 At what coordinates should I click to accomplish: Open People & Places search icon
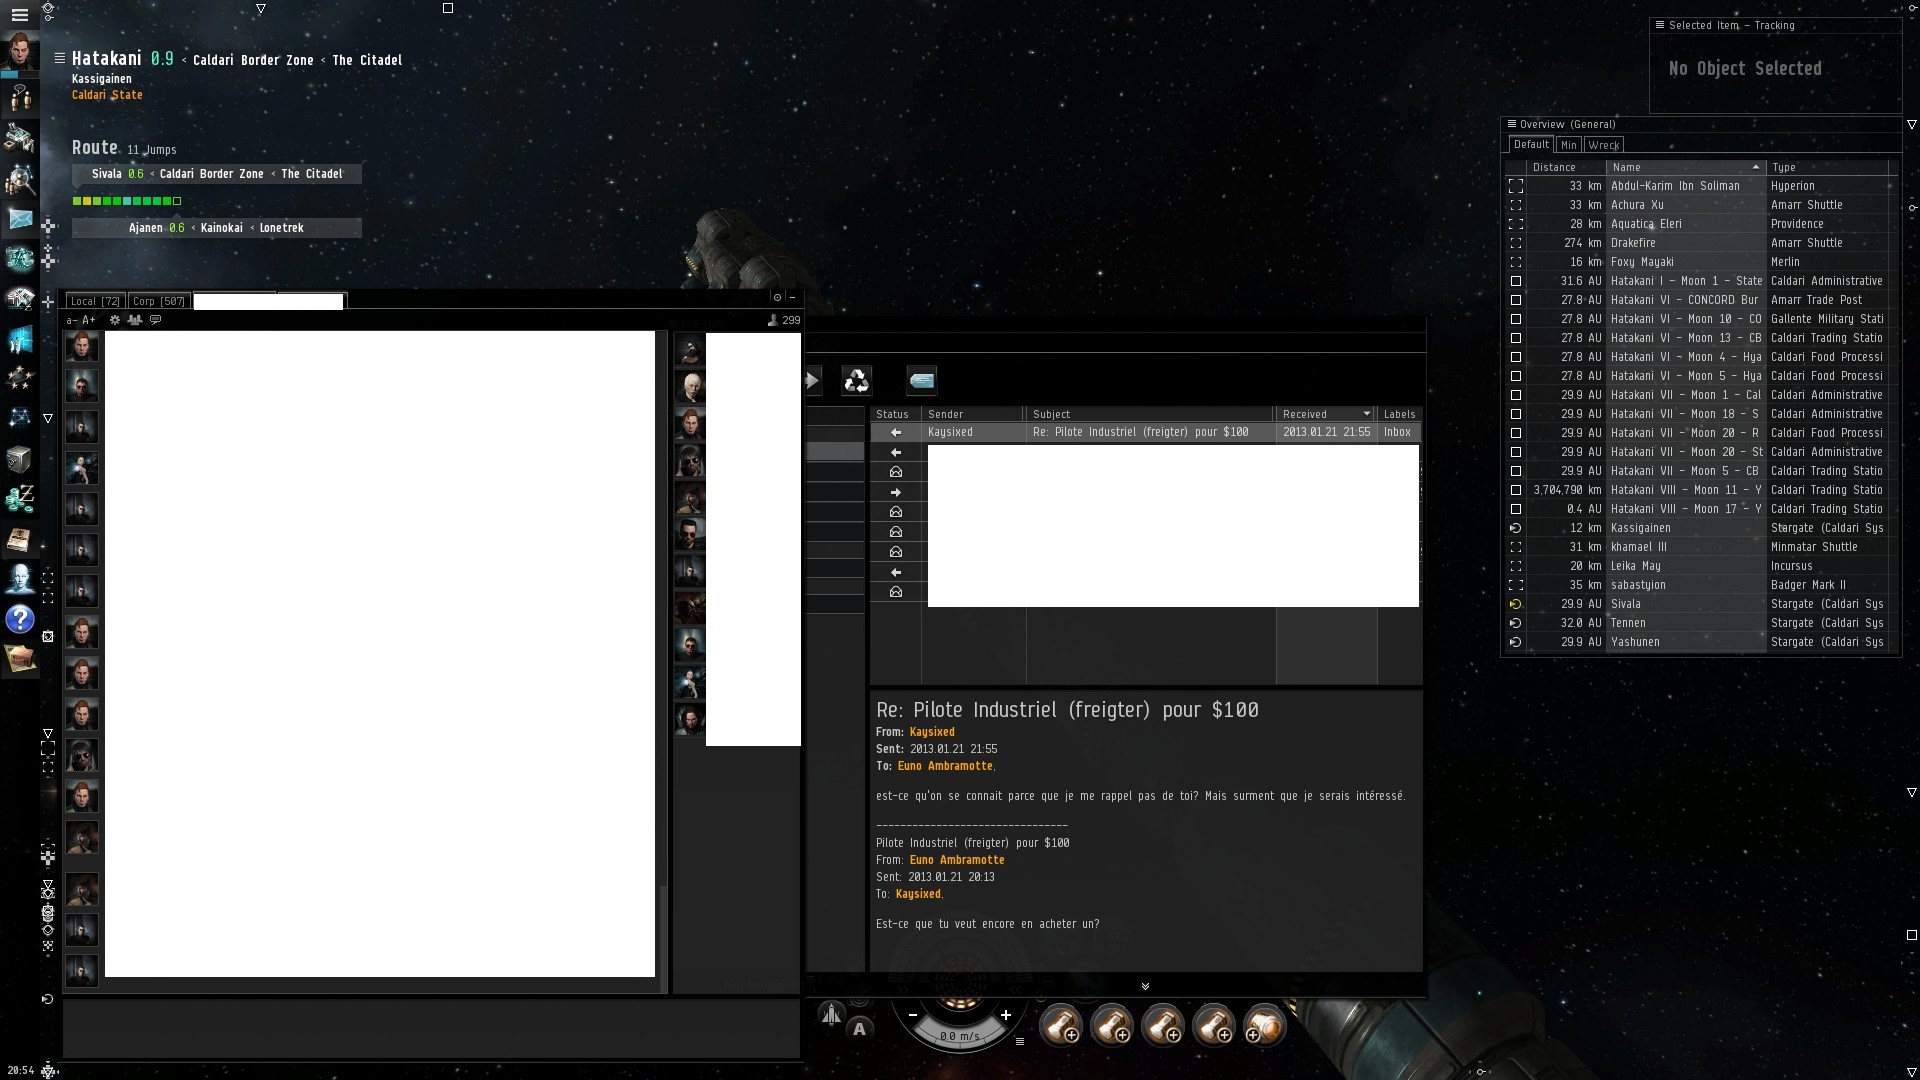[20, 178]
